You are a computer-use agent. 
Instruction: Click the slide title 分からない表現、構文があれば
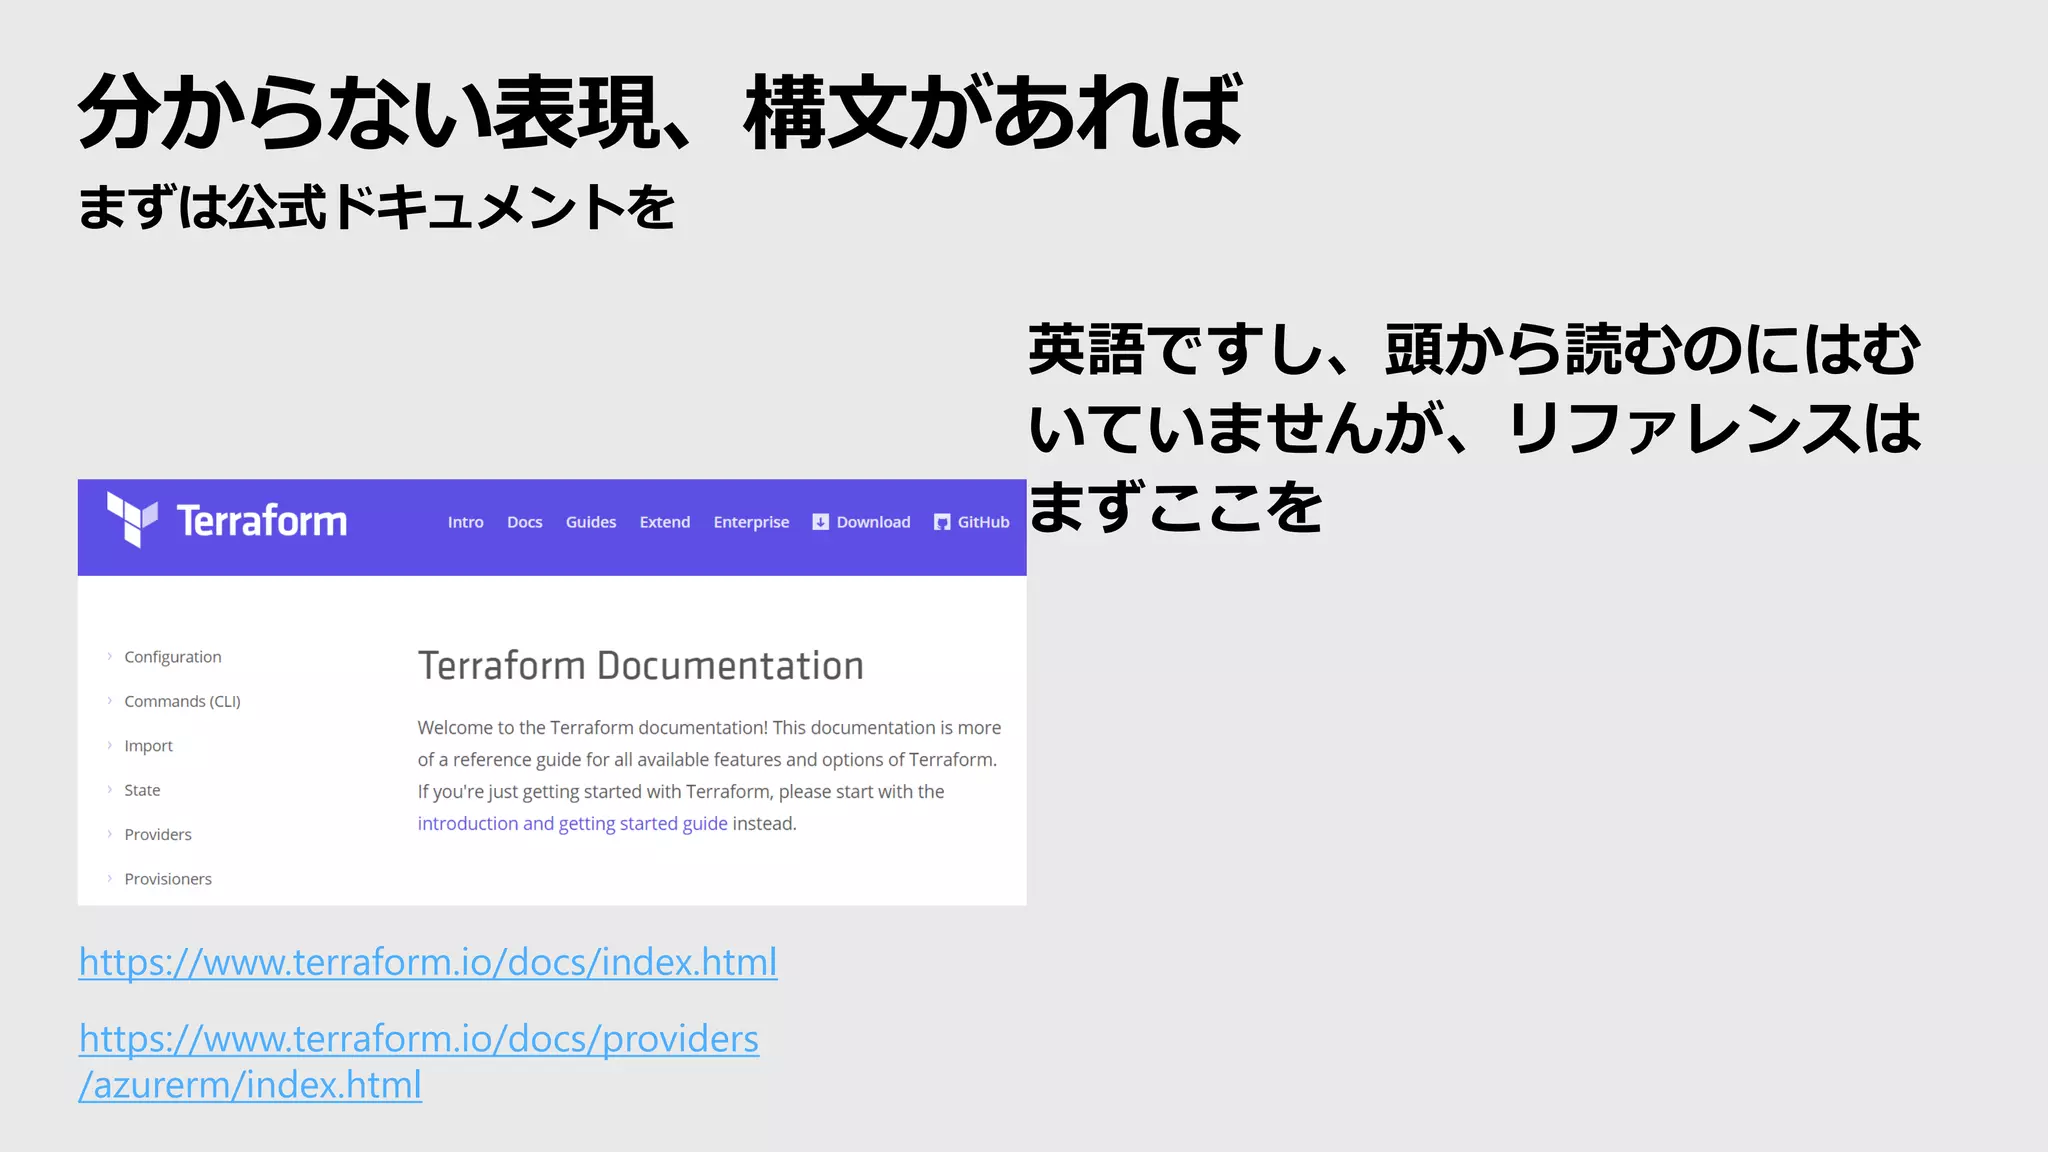(660, 112)
